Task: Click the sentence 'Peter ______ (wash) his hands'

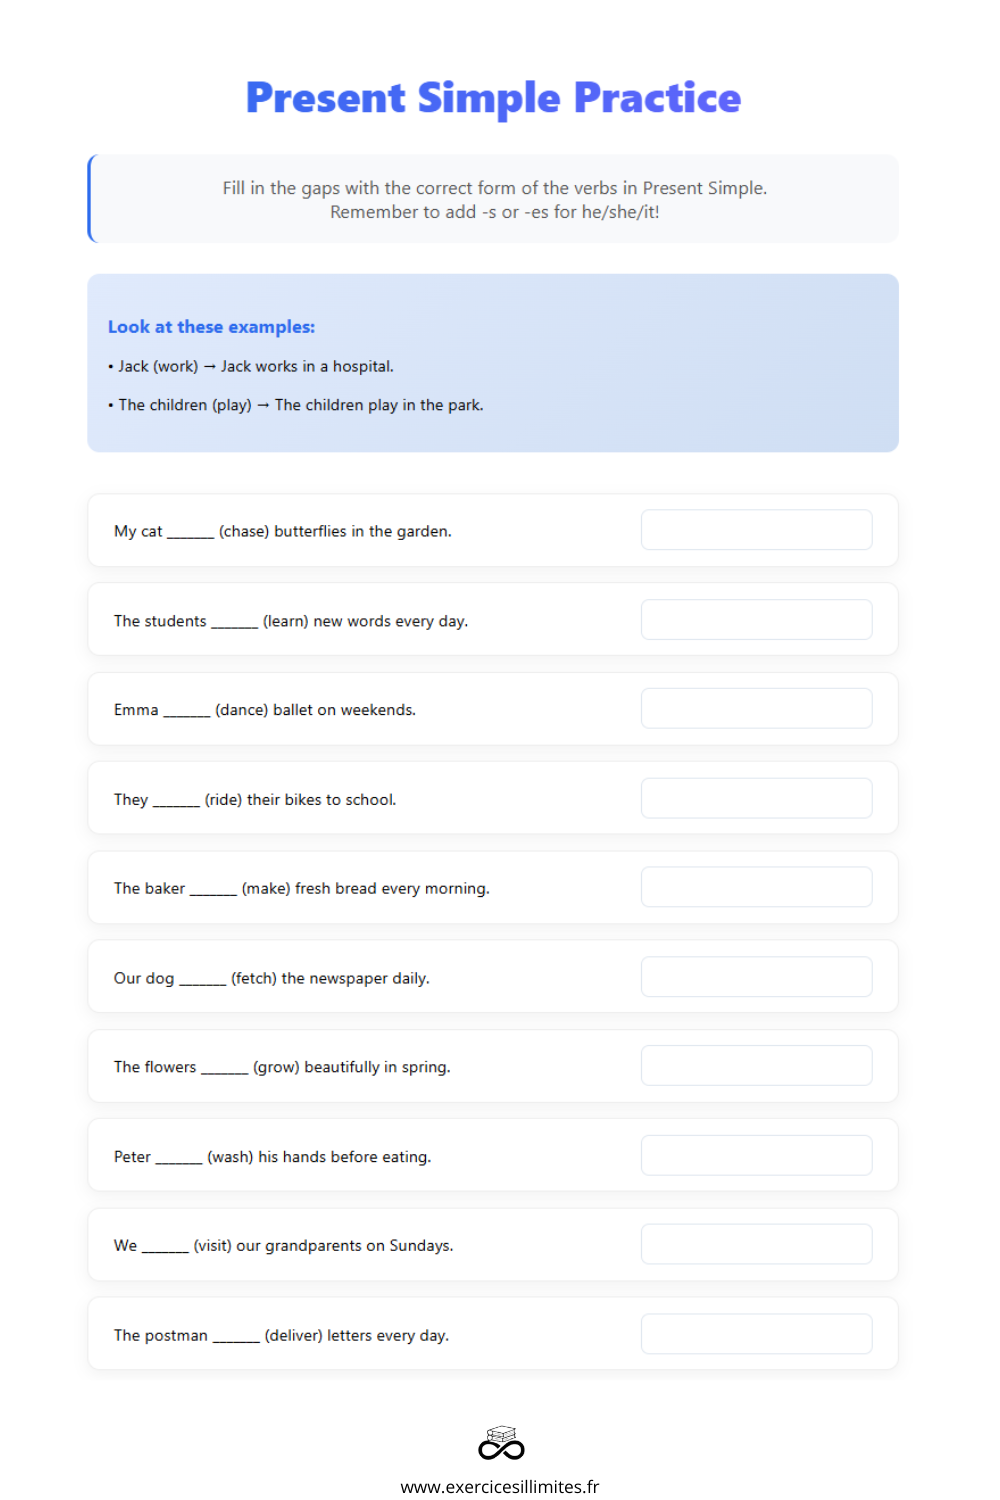Action: [273, 1157]
